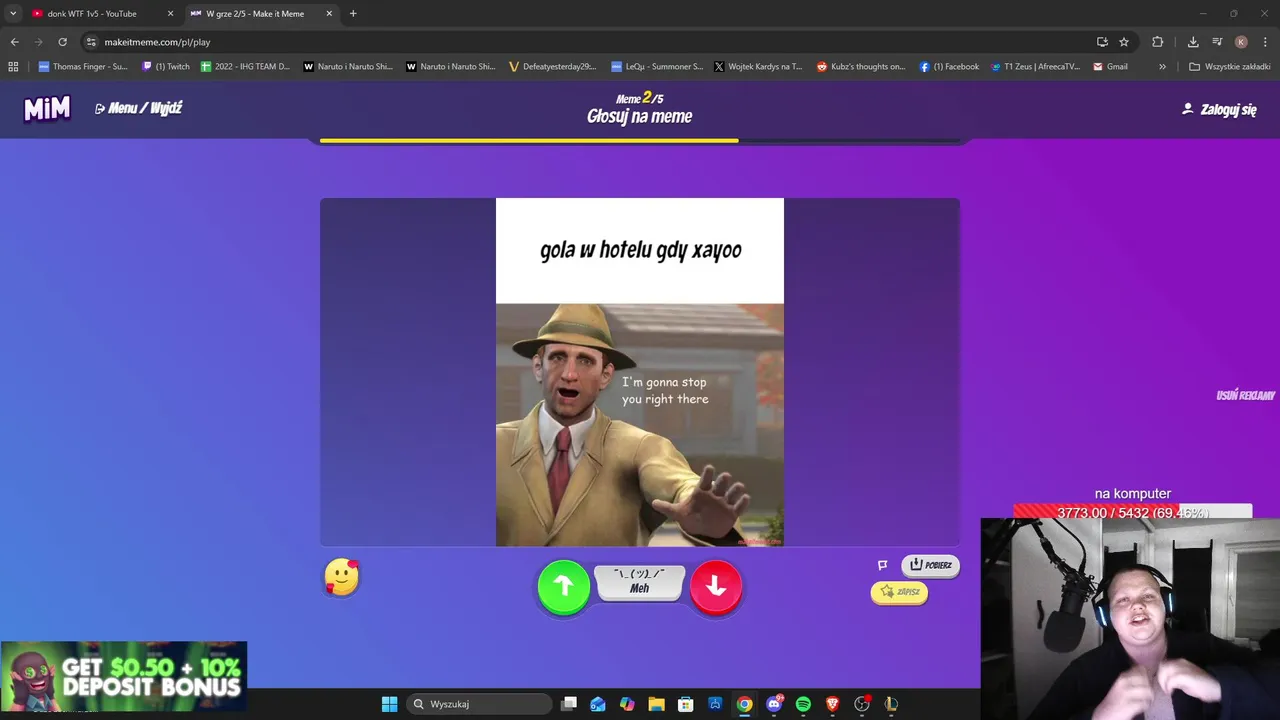
Task: Open the Twitch bookmark
Action: click(166, 67)
